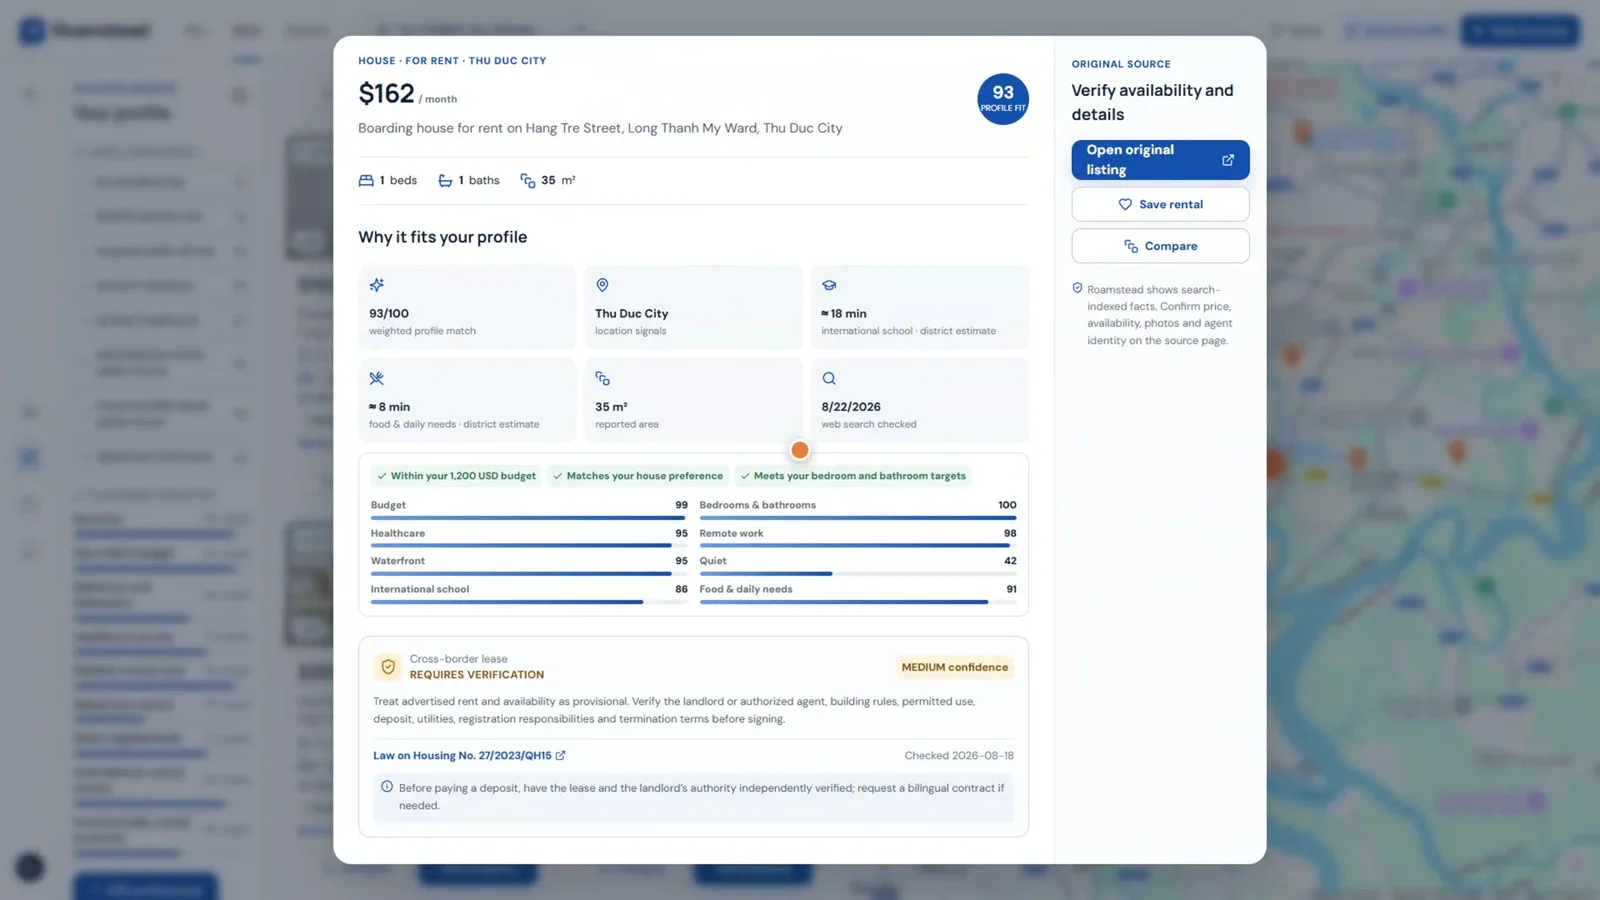Click the Healthcare score bar
This screenshot has height=900, width=1600.
click(529, 546)
